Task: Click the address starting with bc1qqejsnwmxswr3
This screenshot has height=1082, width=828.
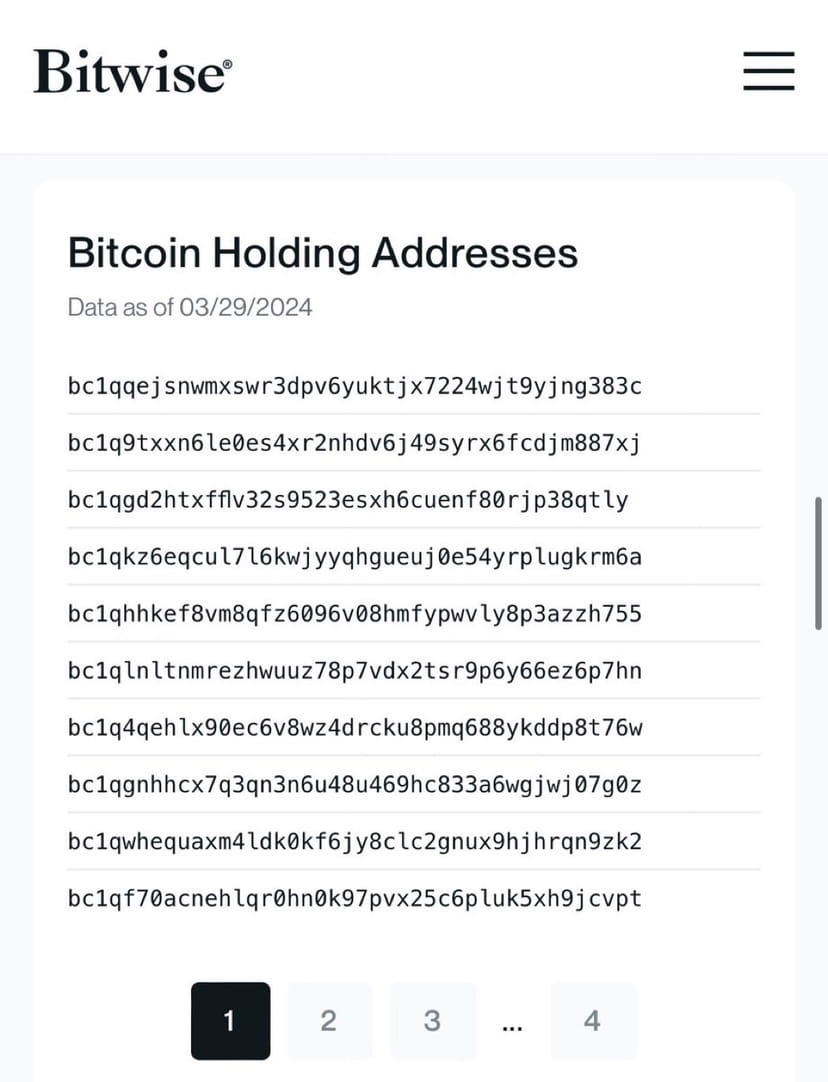Action: click(x=354, y=386)
